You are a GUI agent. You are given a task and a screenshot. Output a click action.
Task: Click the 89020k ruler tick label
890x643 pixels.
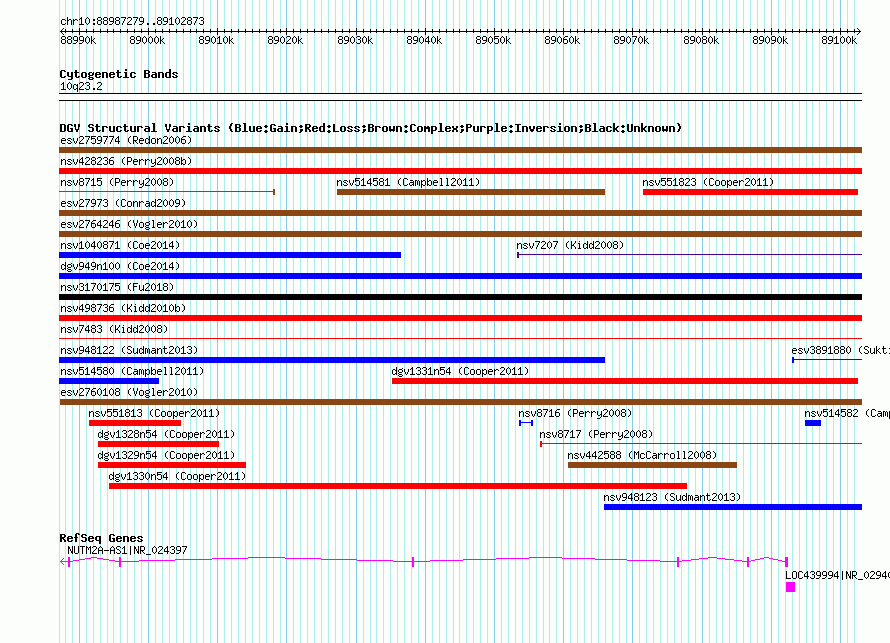(x=285, y=40)
